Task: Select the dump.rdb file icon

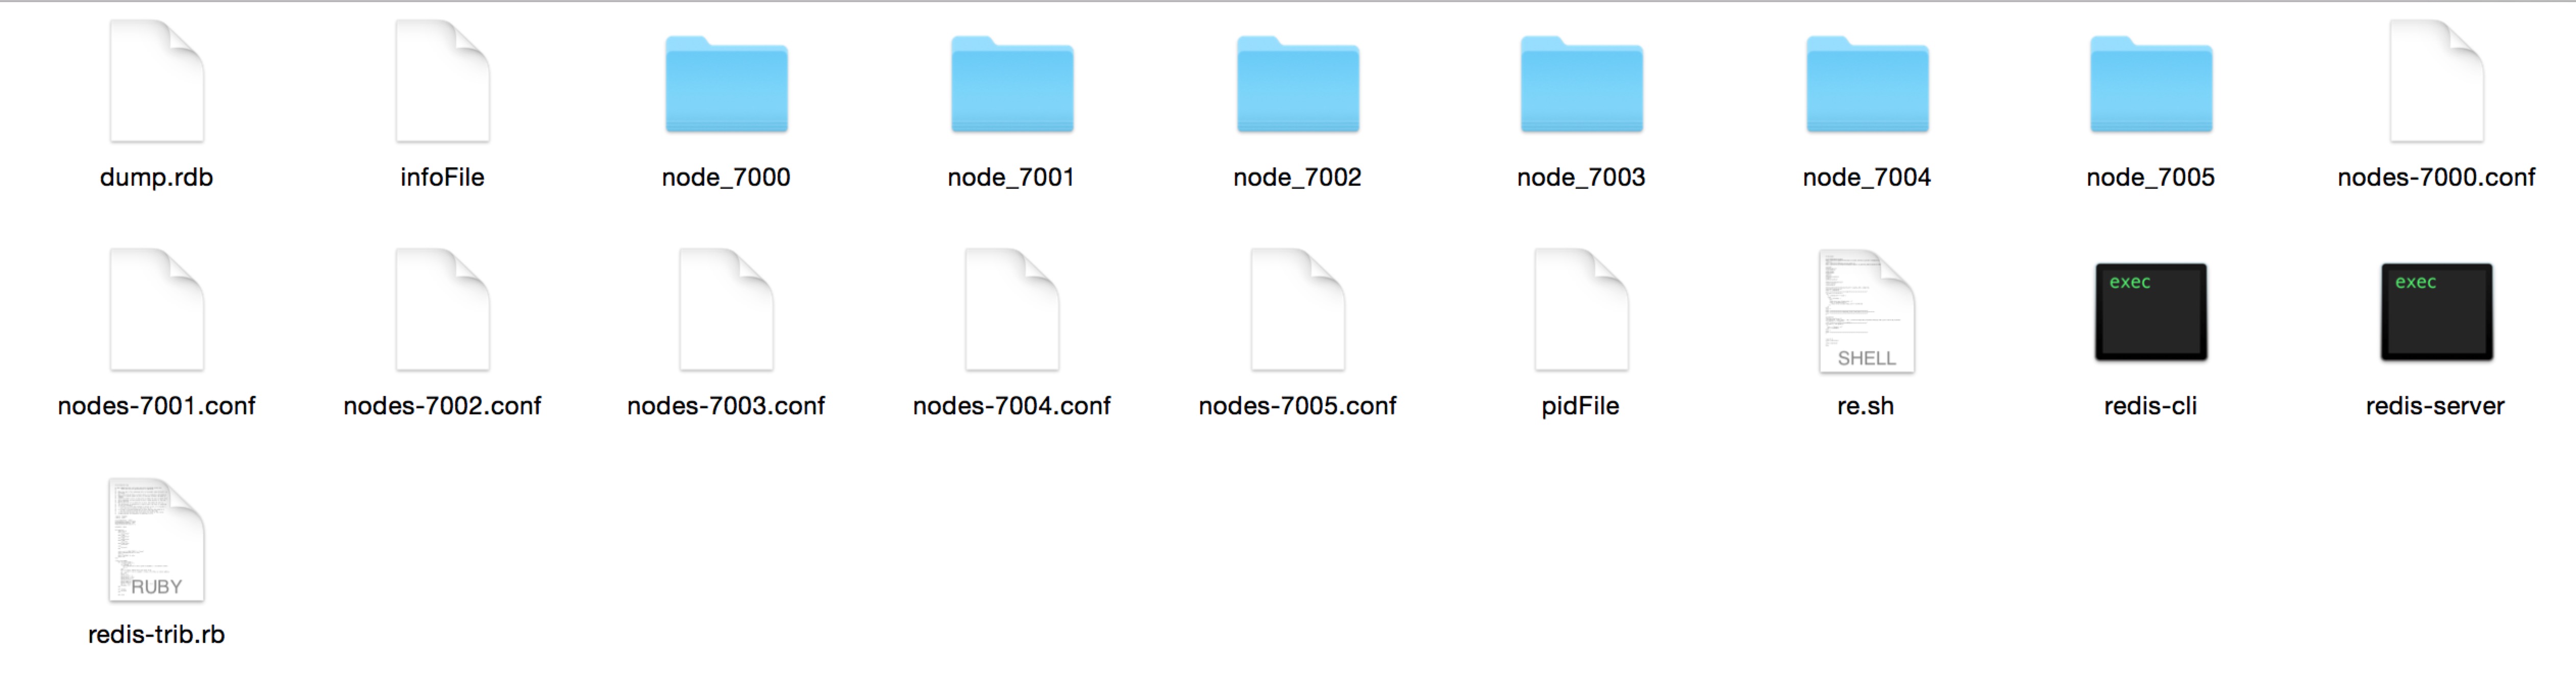Action: 157,81
